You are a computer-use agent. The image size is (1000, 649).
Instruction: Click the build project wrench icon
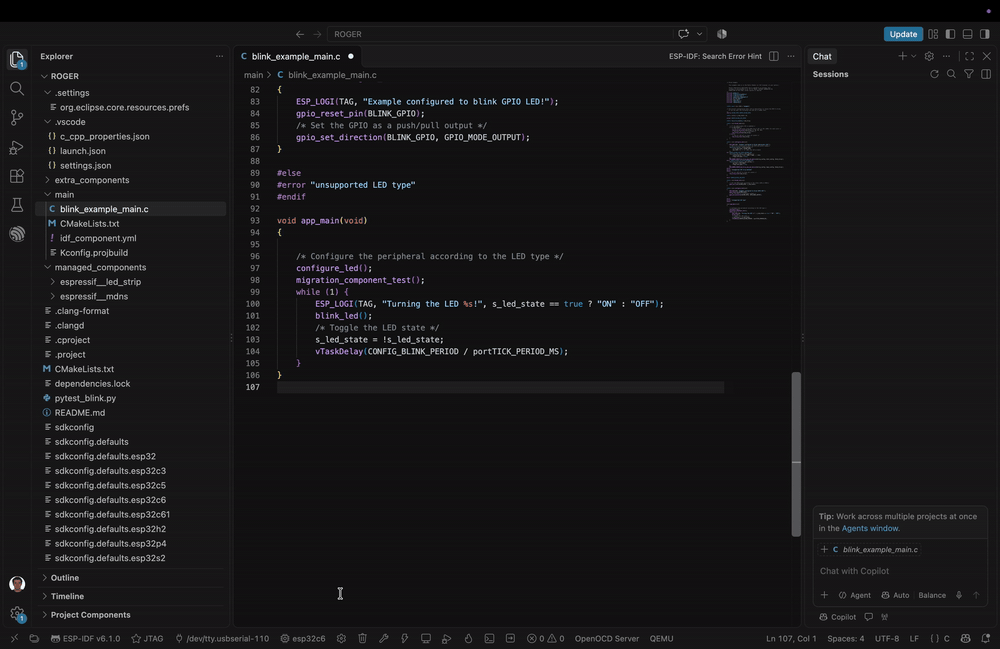click(383, 638)
